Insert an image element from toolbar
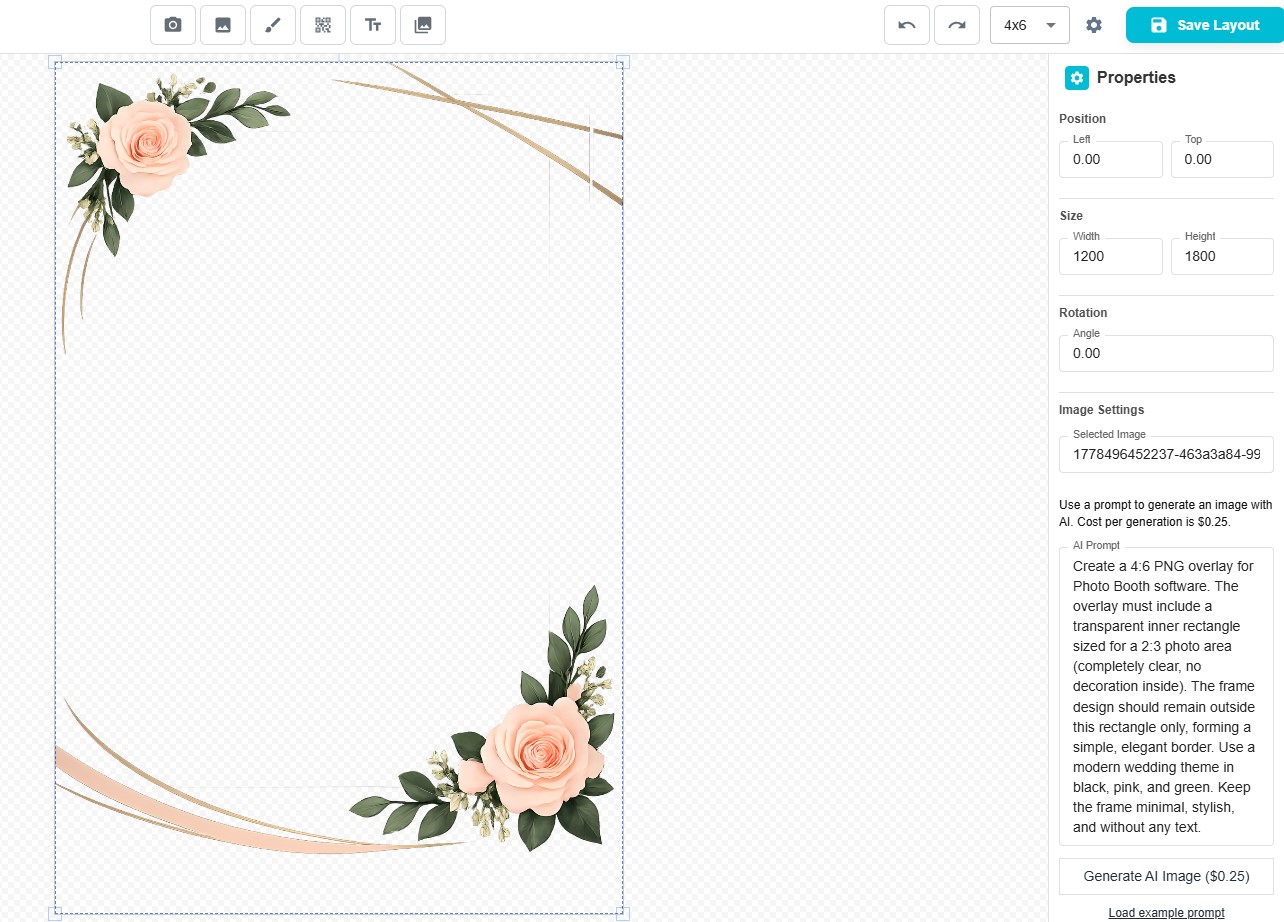Screen dimensions: 1284x922 (223, 25)
